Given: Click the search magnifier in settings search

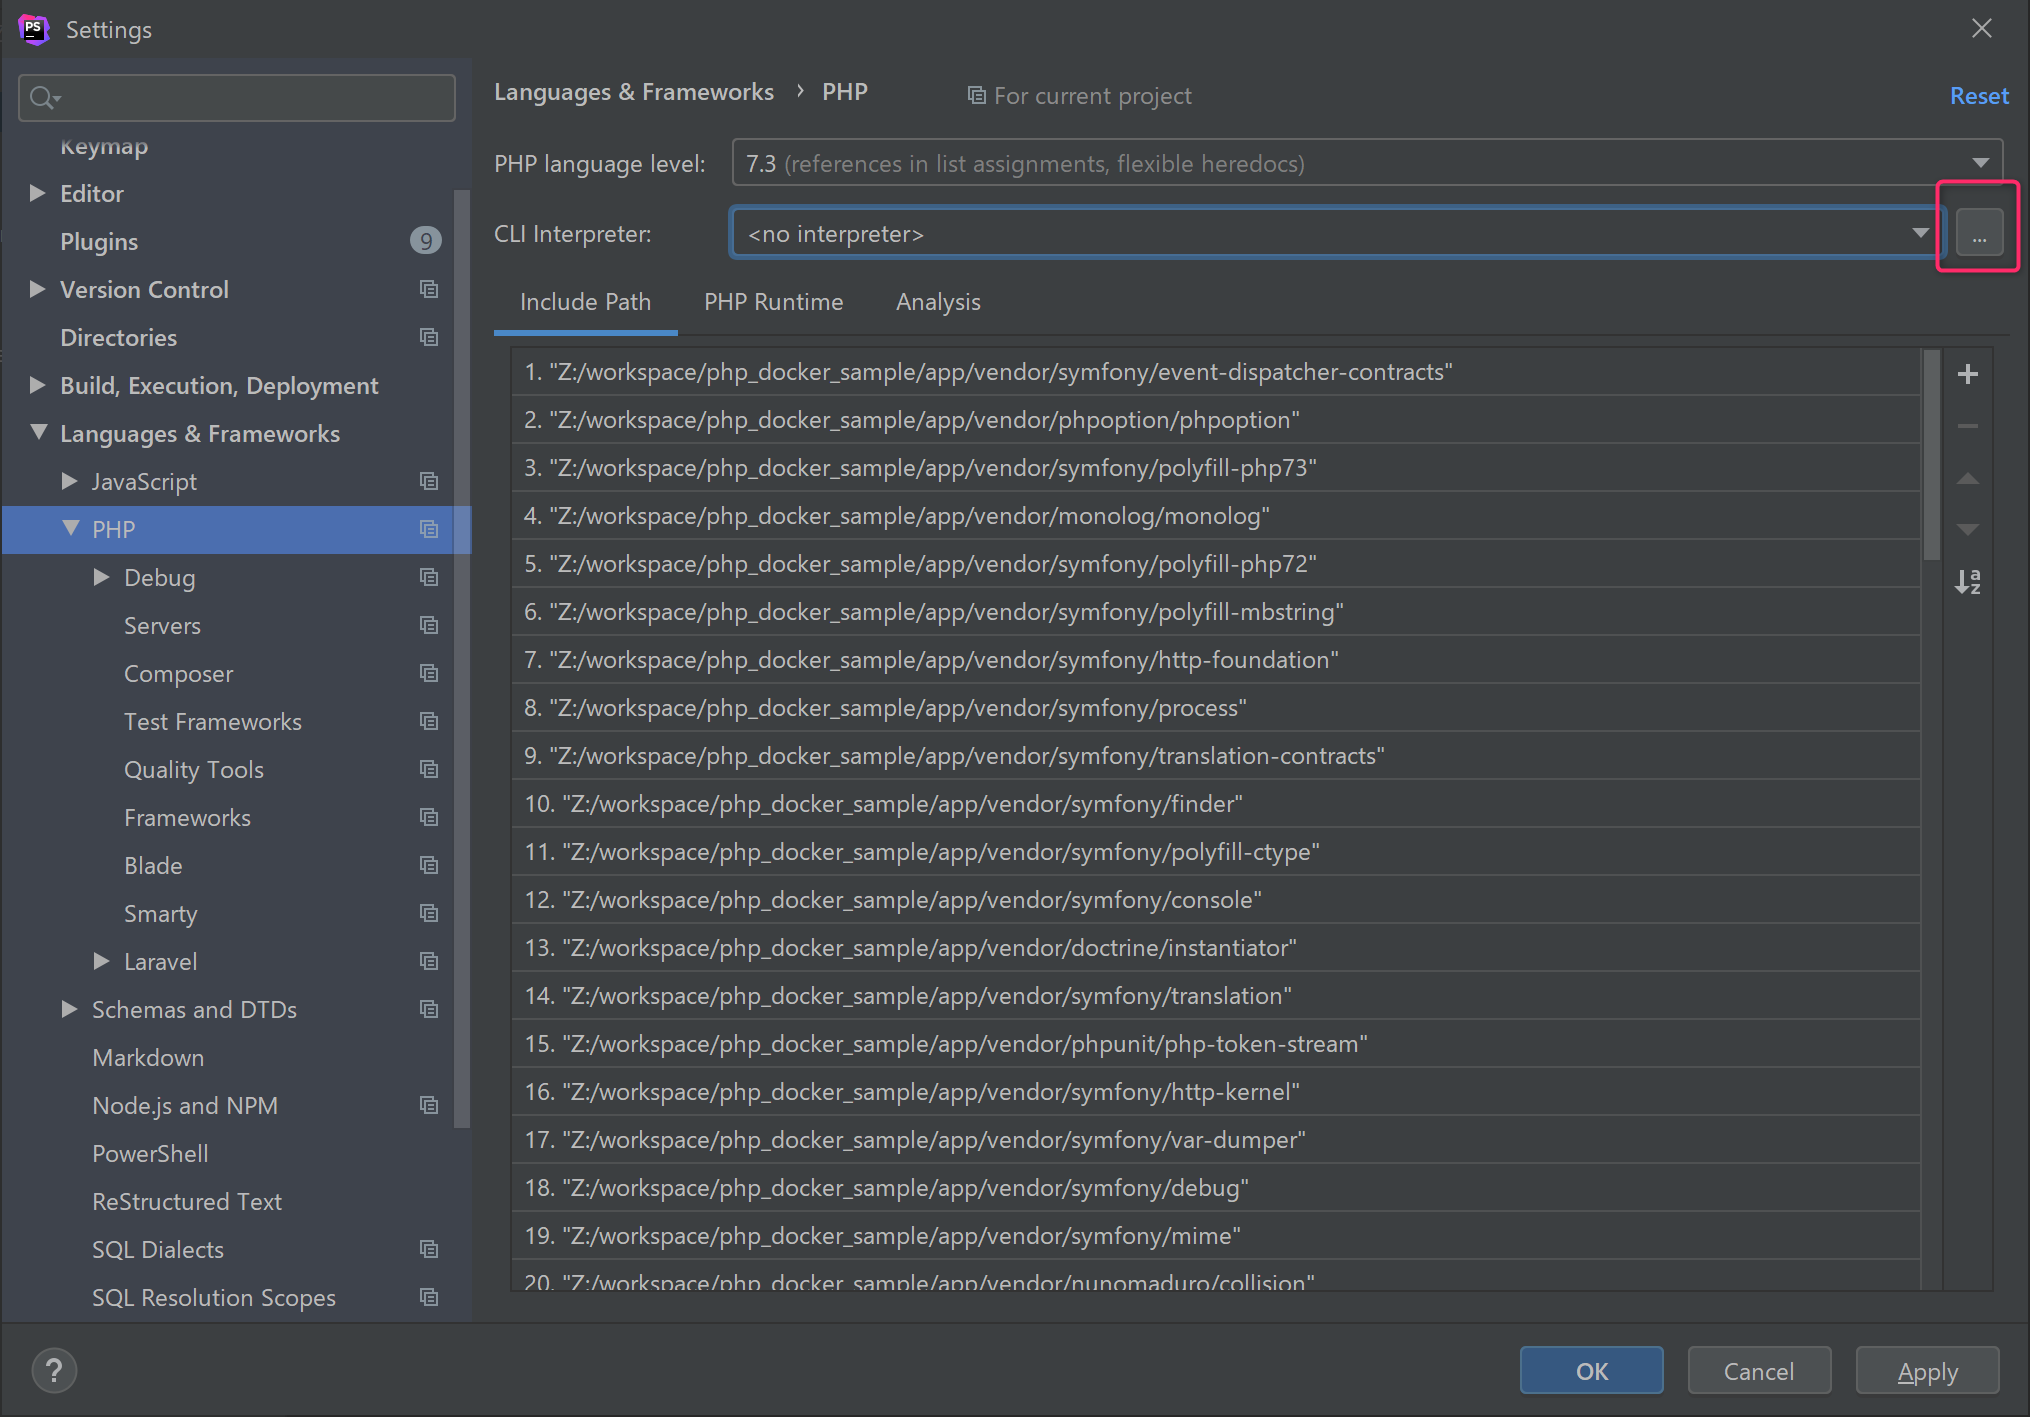Looking at the screenshot, I should 42,97.
